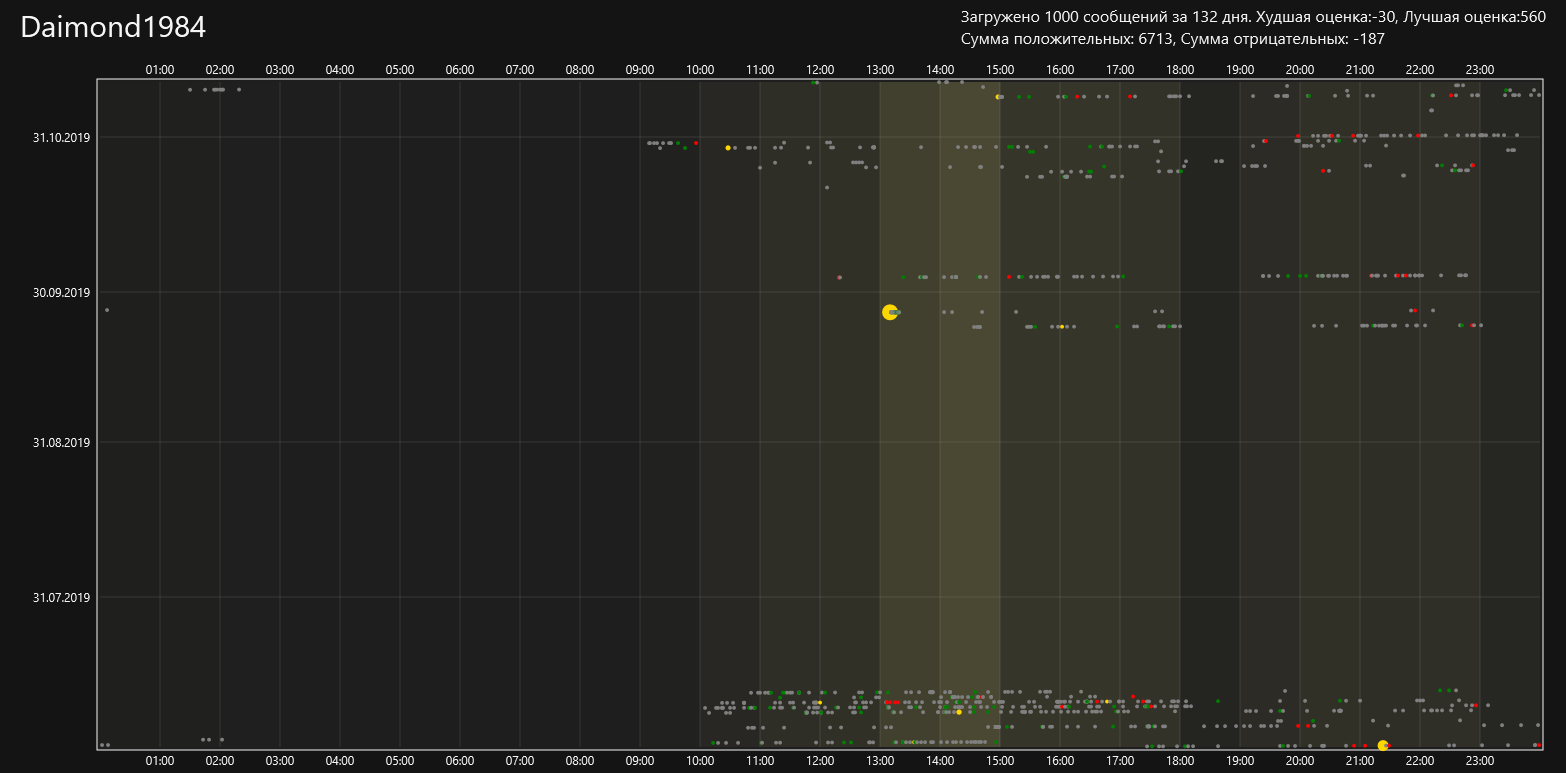Click 09:00 on the top time axis
This screenshot has width=1566, height=773.
click(640, 70)
